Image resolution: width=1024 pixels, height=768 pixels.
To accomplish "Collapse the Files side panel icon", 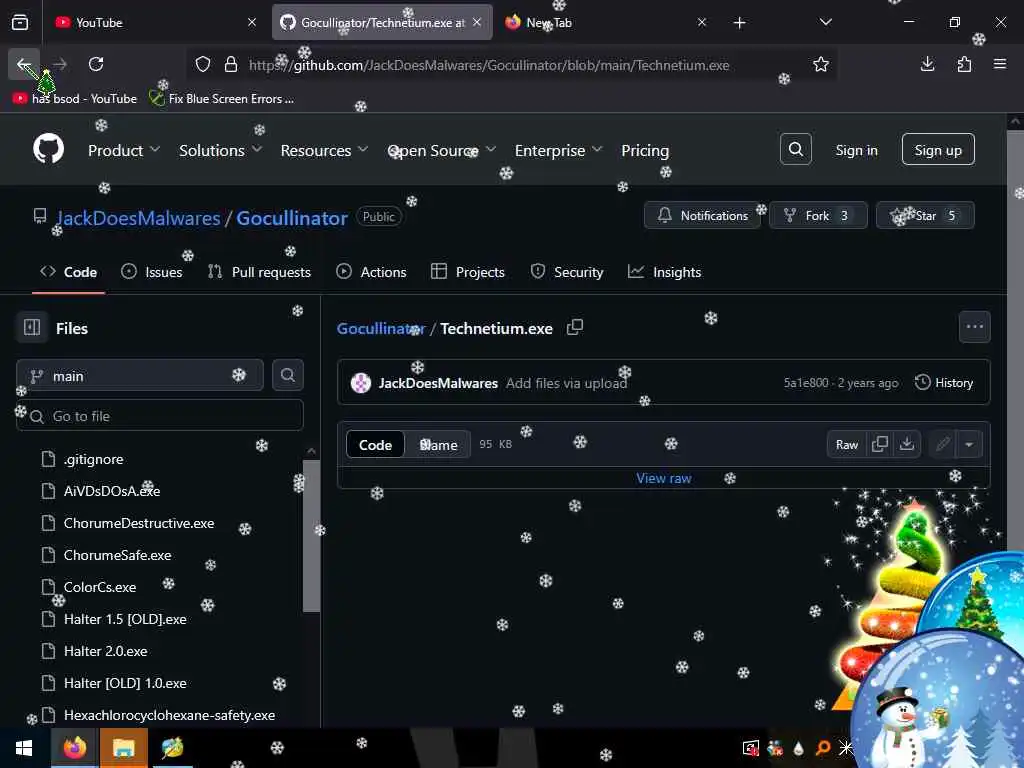I will (x=32, y=327).
